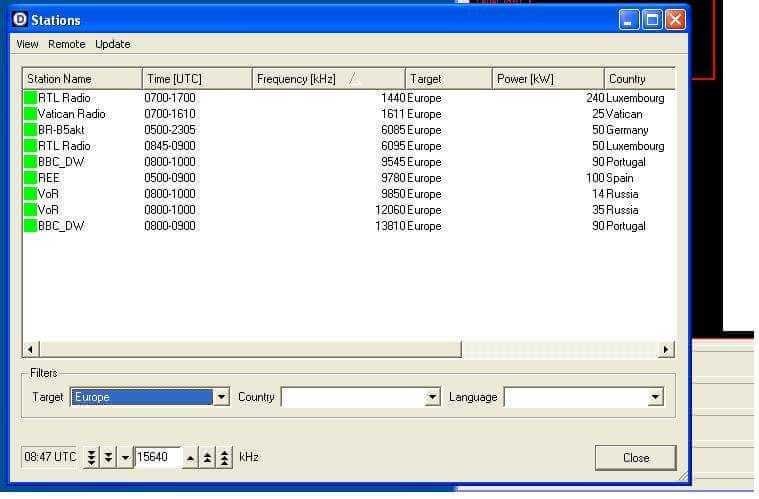Open the Update menu

[x=112, y=44]
